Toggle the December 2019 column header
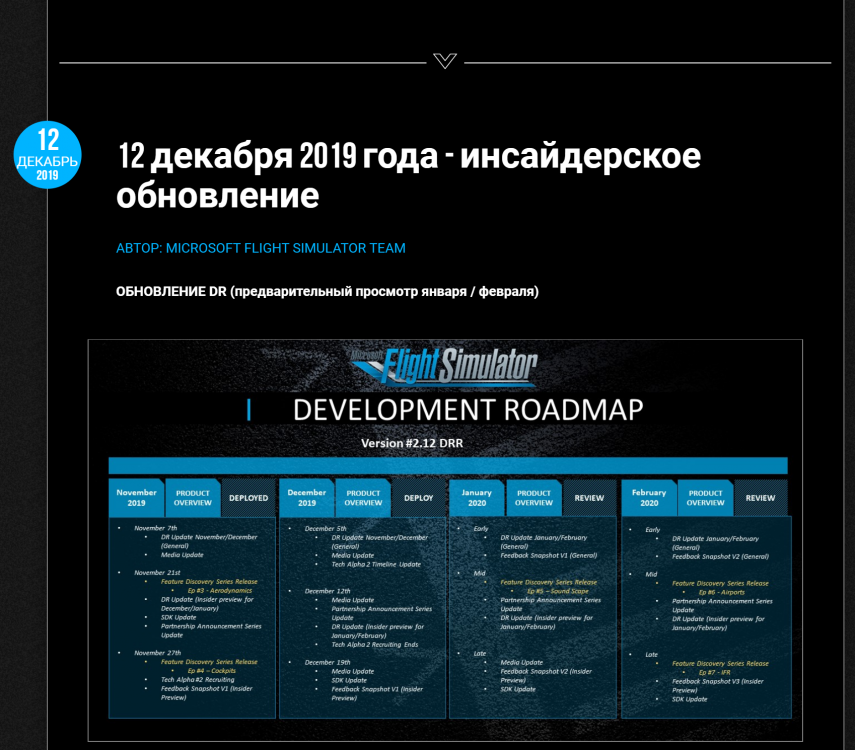The height and width of the screenshot is (750, 855). pyautogui.click(x=307, y=497)
